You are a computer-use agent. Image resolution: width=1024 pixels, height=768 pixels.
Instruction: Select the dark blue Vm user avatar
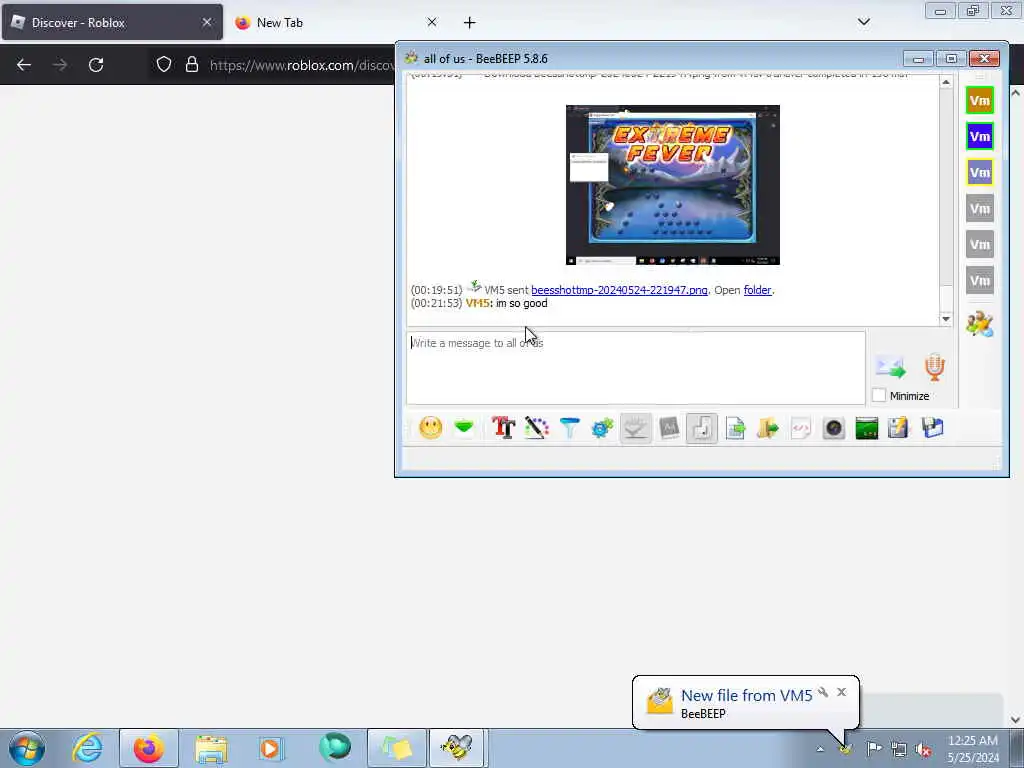pyautogui.click(x=980, y=136)
